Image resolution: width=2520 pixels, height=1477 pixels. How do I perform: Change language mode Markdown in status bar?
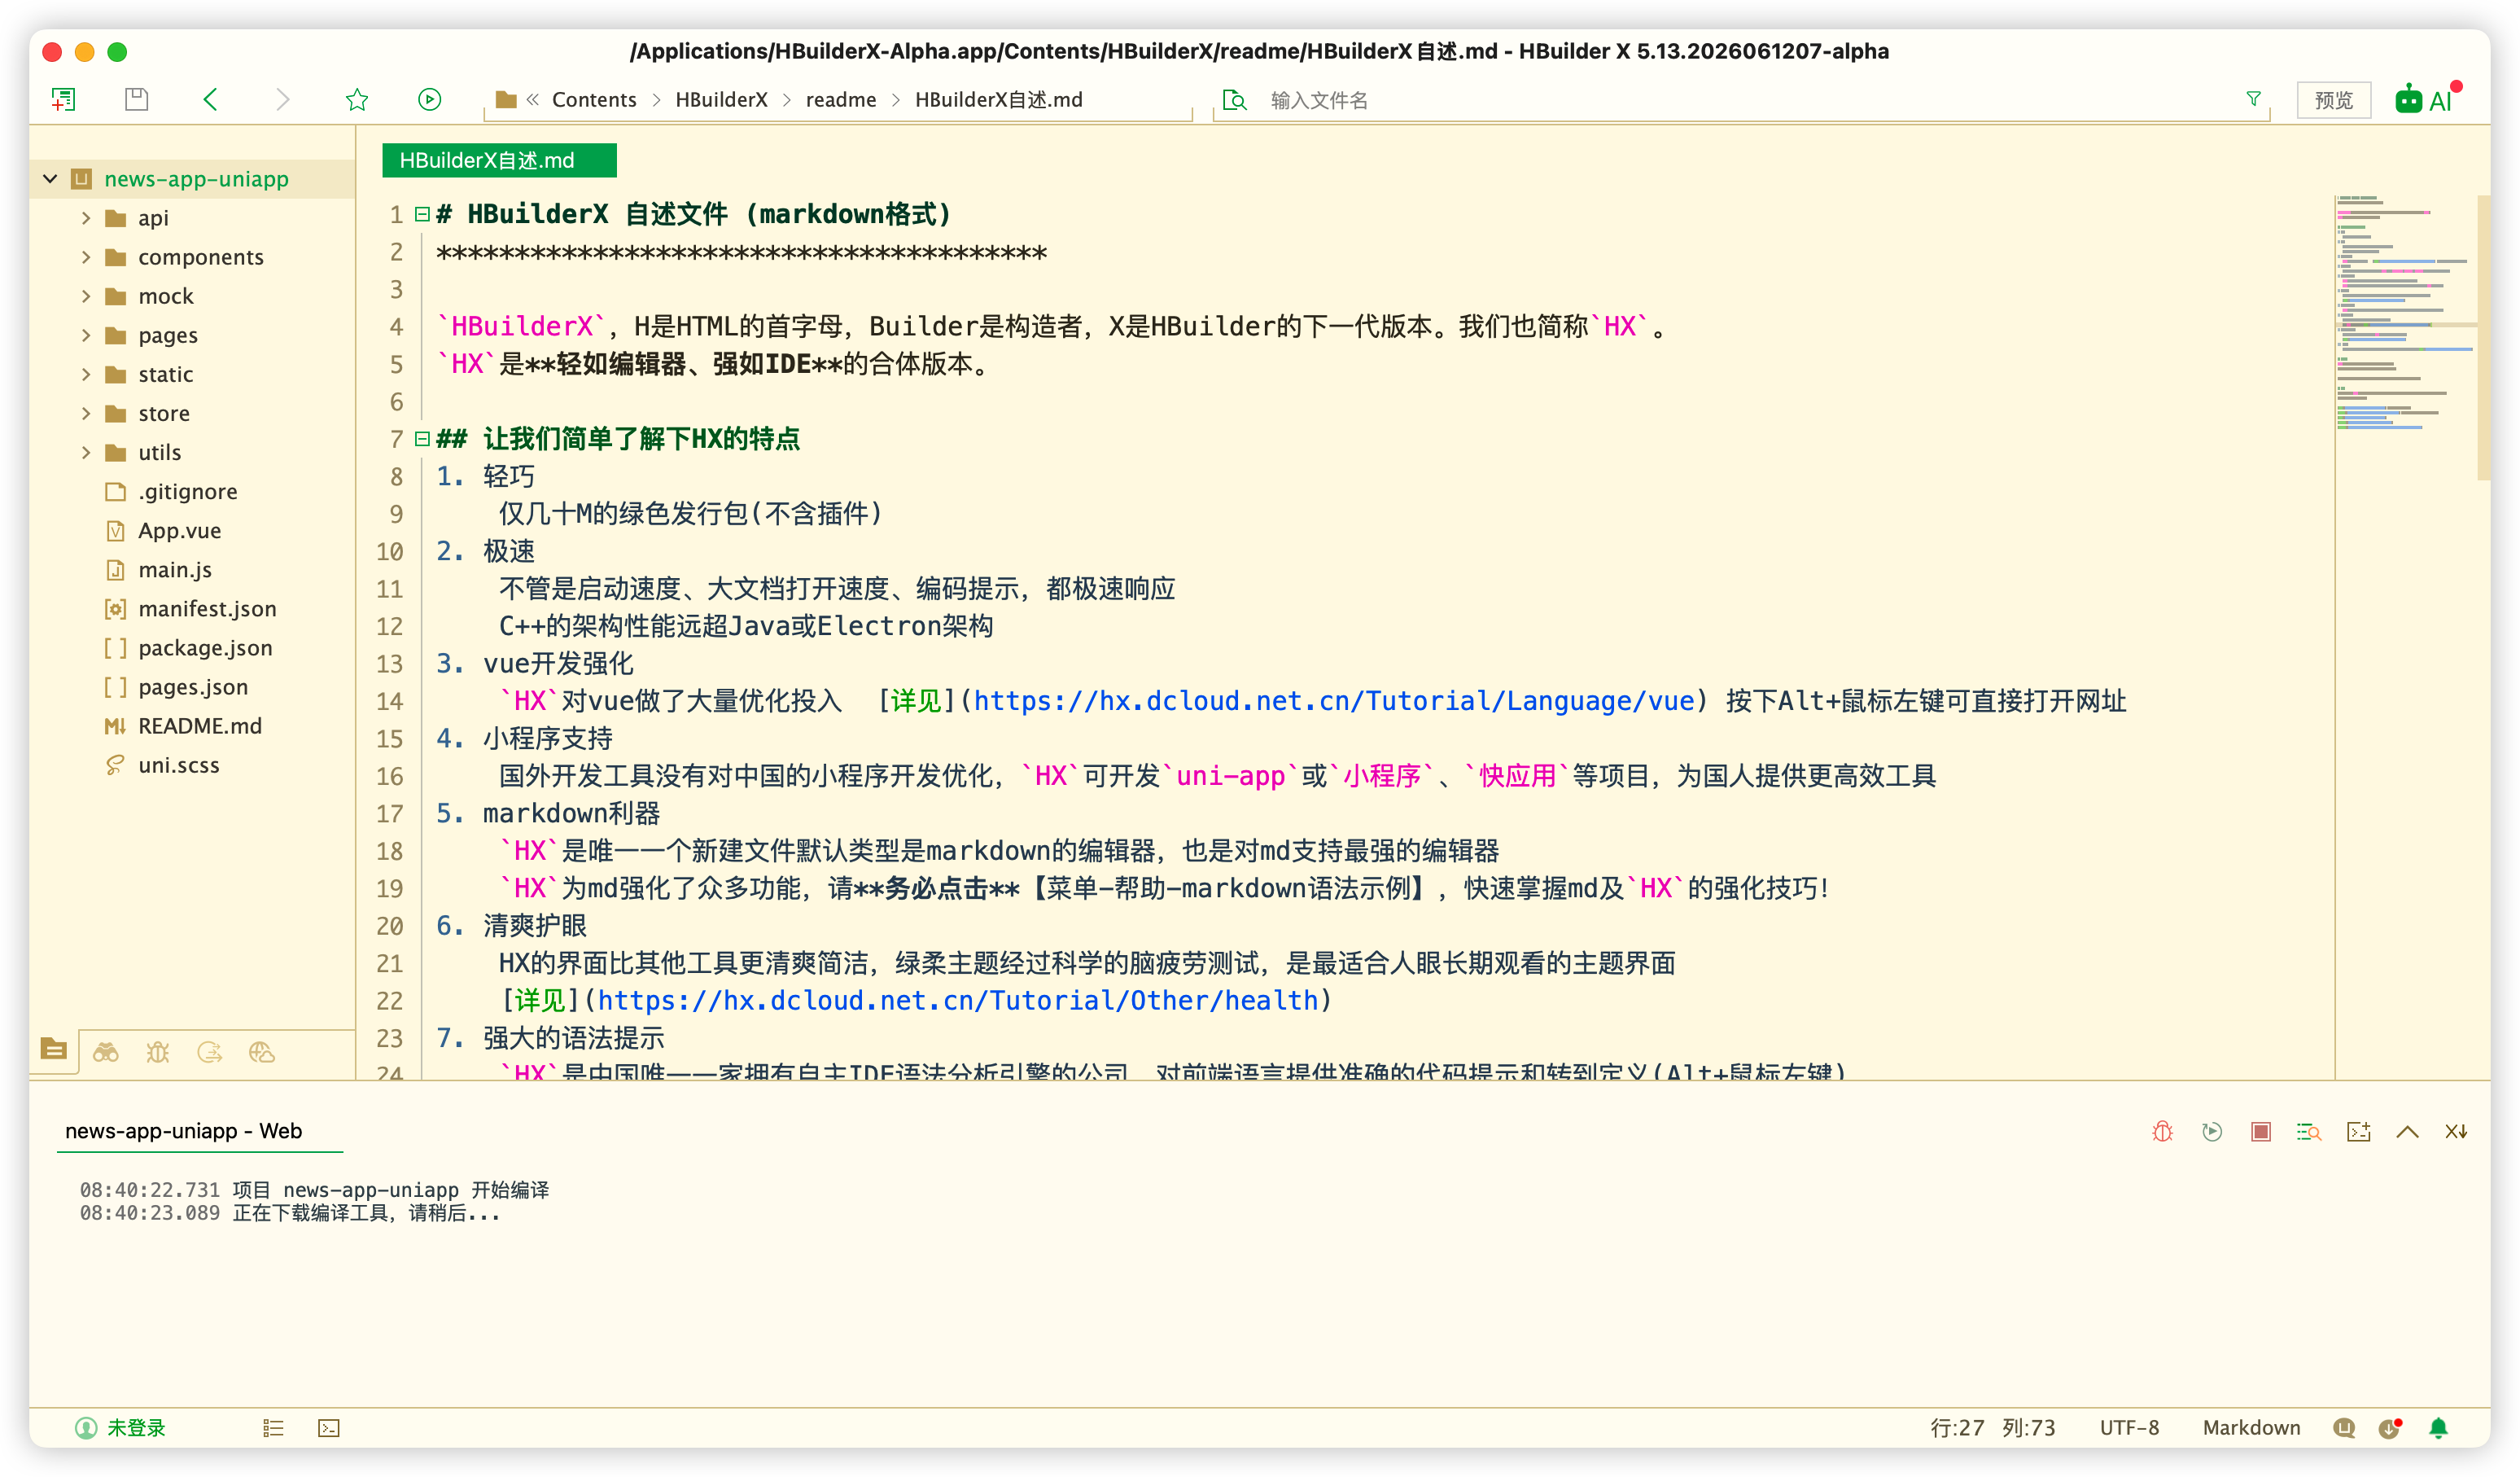tap(2251, 1428)
